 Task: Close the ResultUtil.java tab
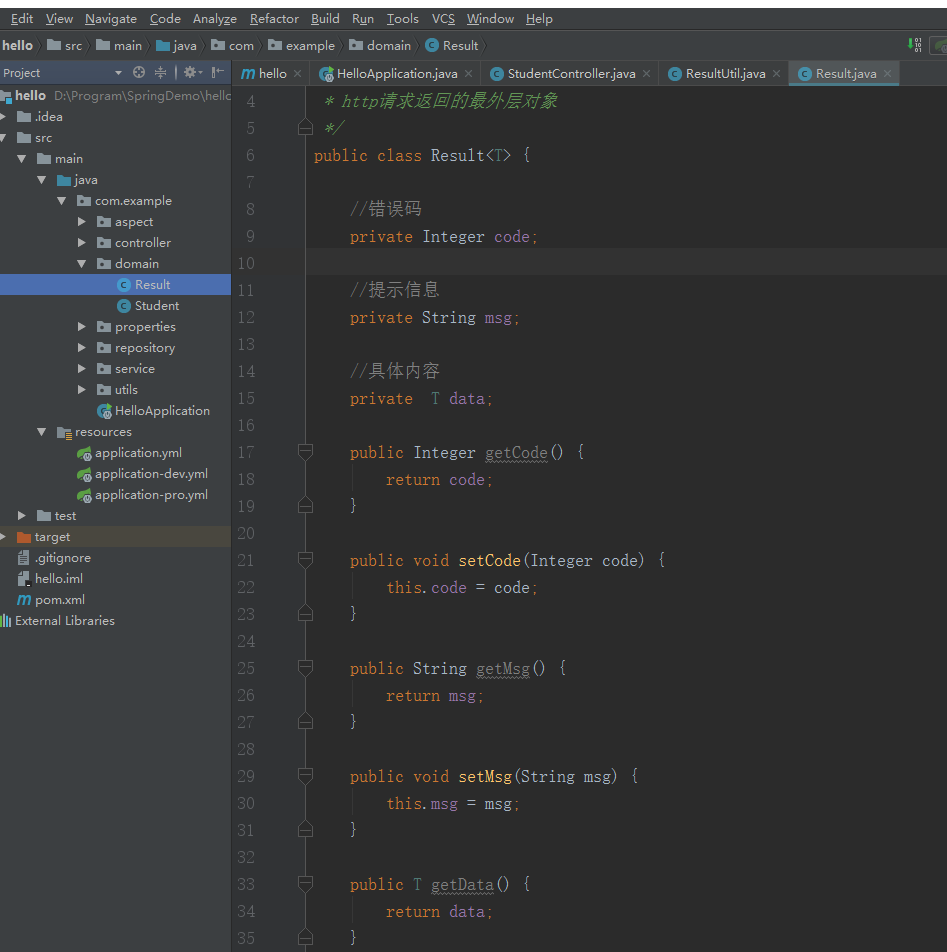(777, 74)
